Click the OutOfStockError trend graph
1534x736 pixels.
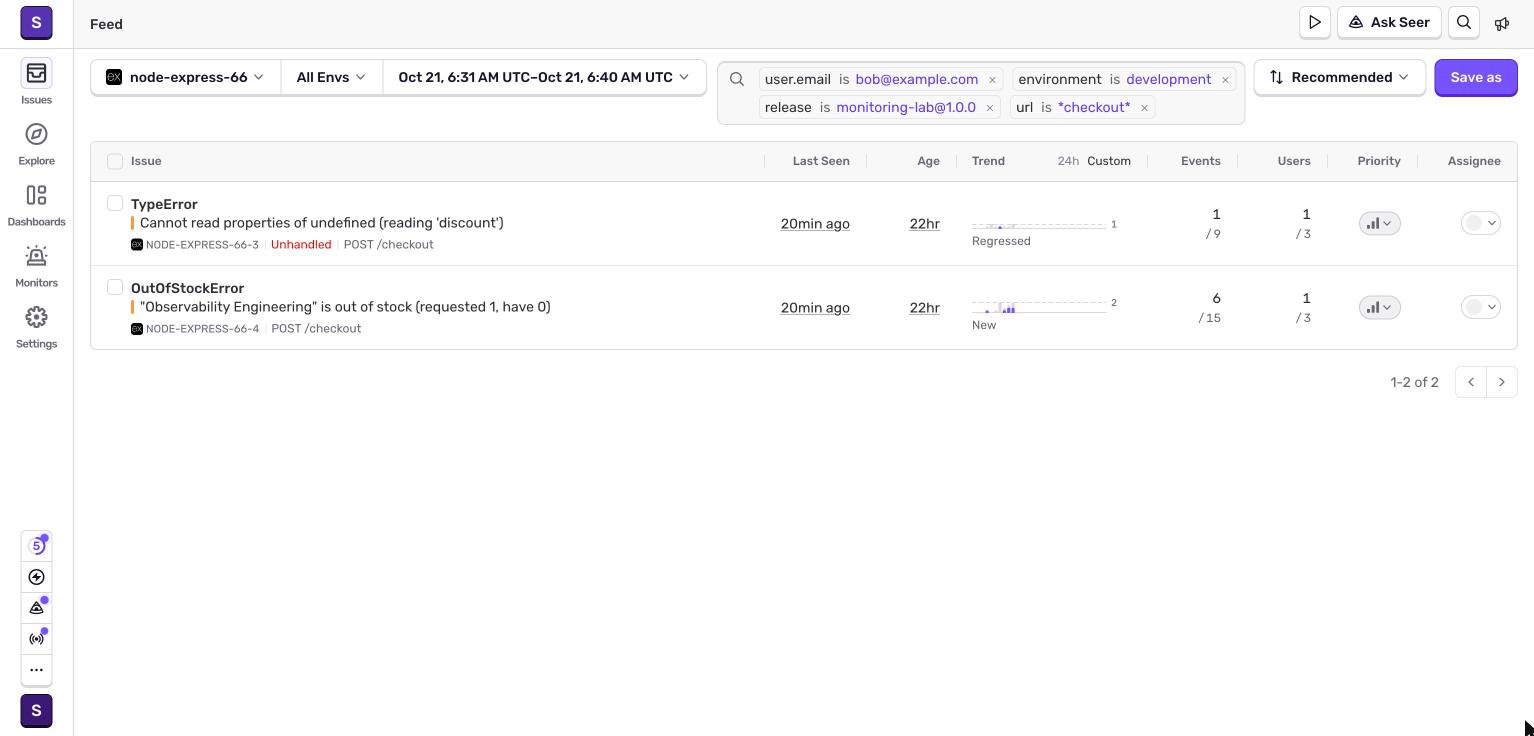click(1039, 307)
